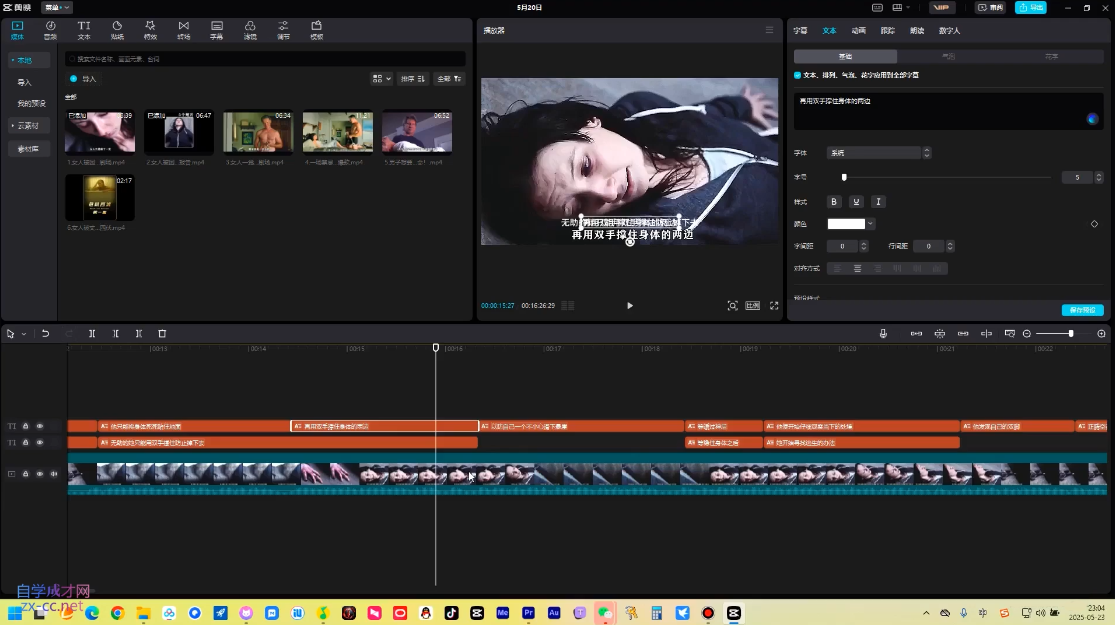Screen dimensions: 1115x625
Task: Click the 字号 font size slider handle
Action: [x=844, y=177]
